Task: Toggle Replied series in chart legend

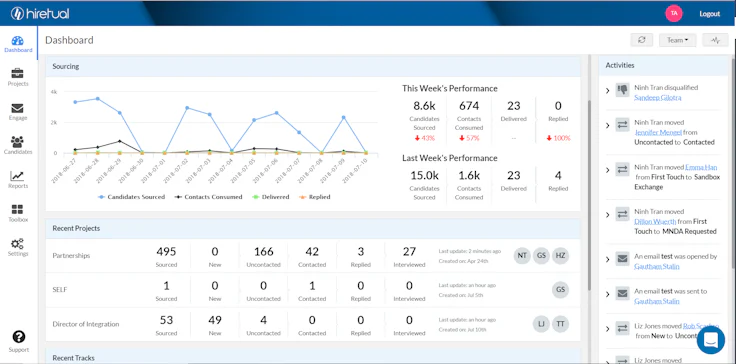Action: pos(314,197)
